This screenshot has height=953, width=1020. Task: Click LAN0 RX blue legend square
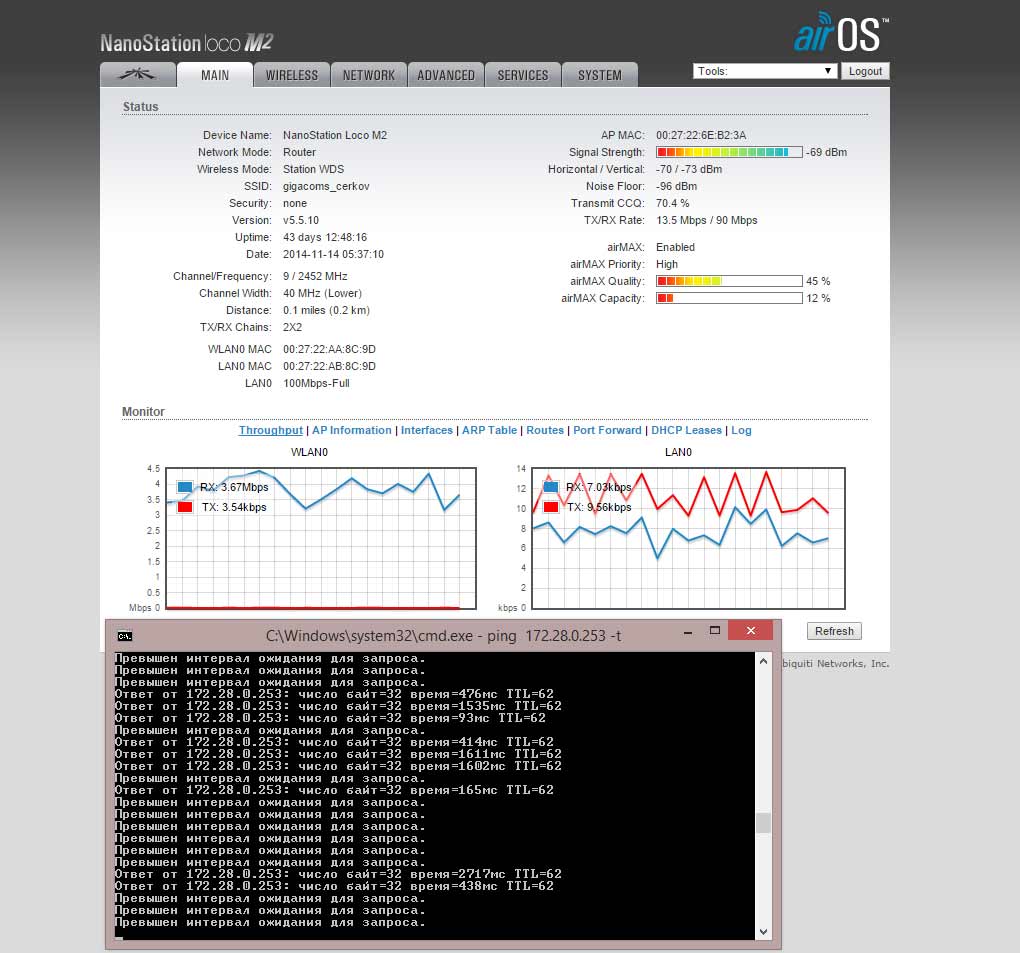(551, 487)
